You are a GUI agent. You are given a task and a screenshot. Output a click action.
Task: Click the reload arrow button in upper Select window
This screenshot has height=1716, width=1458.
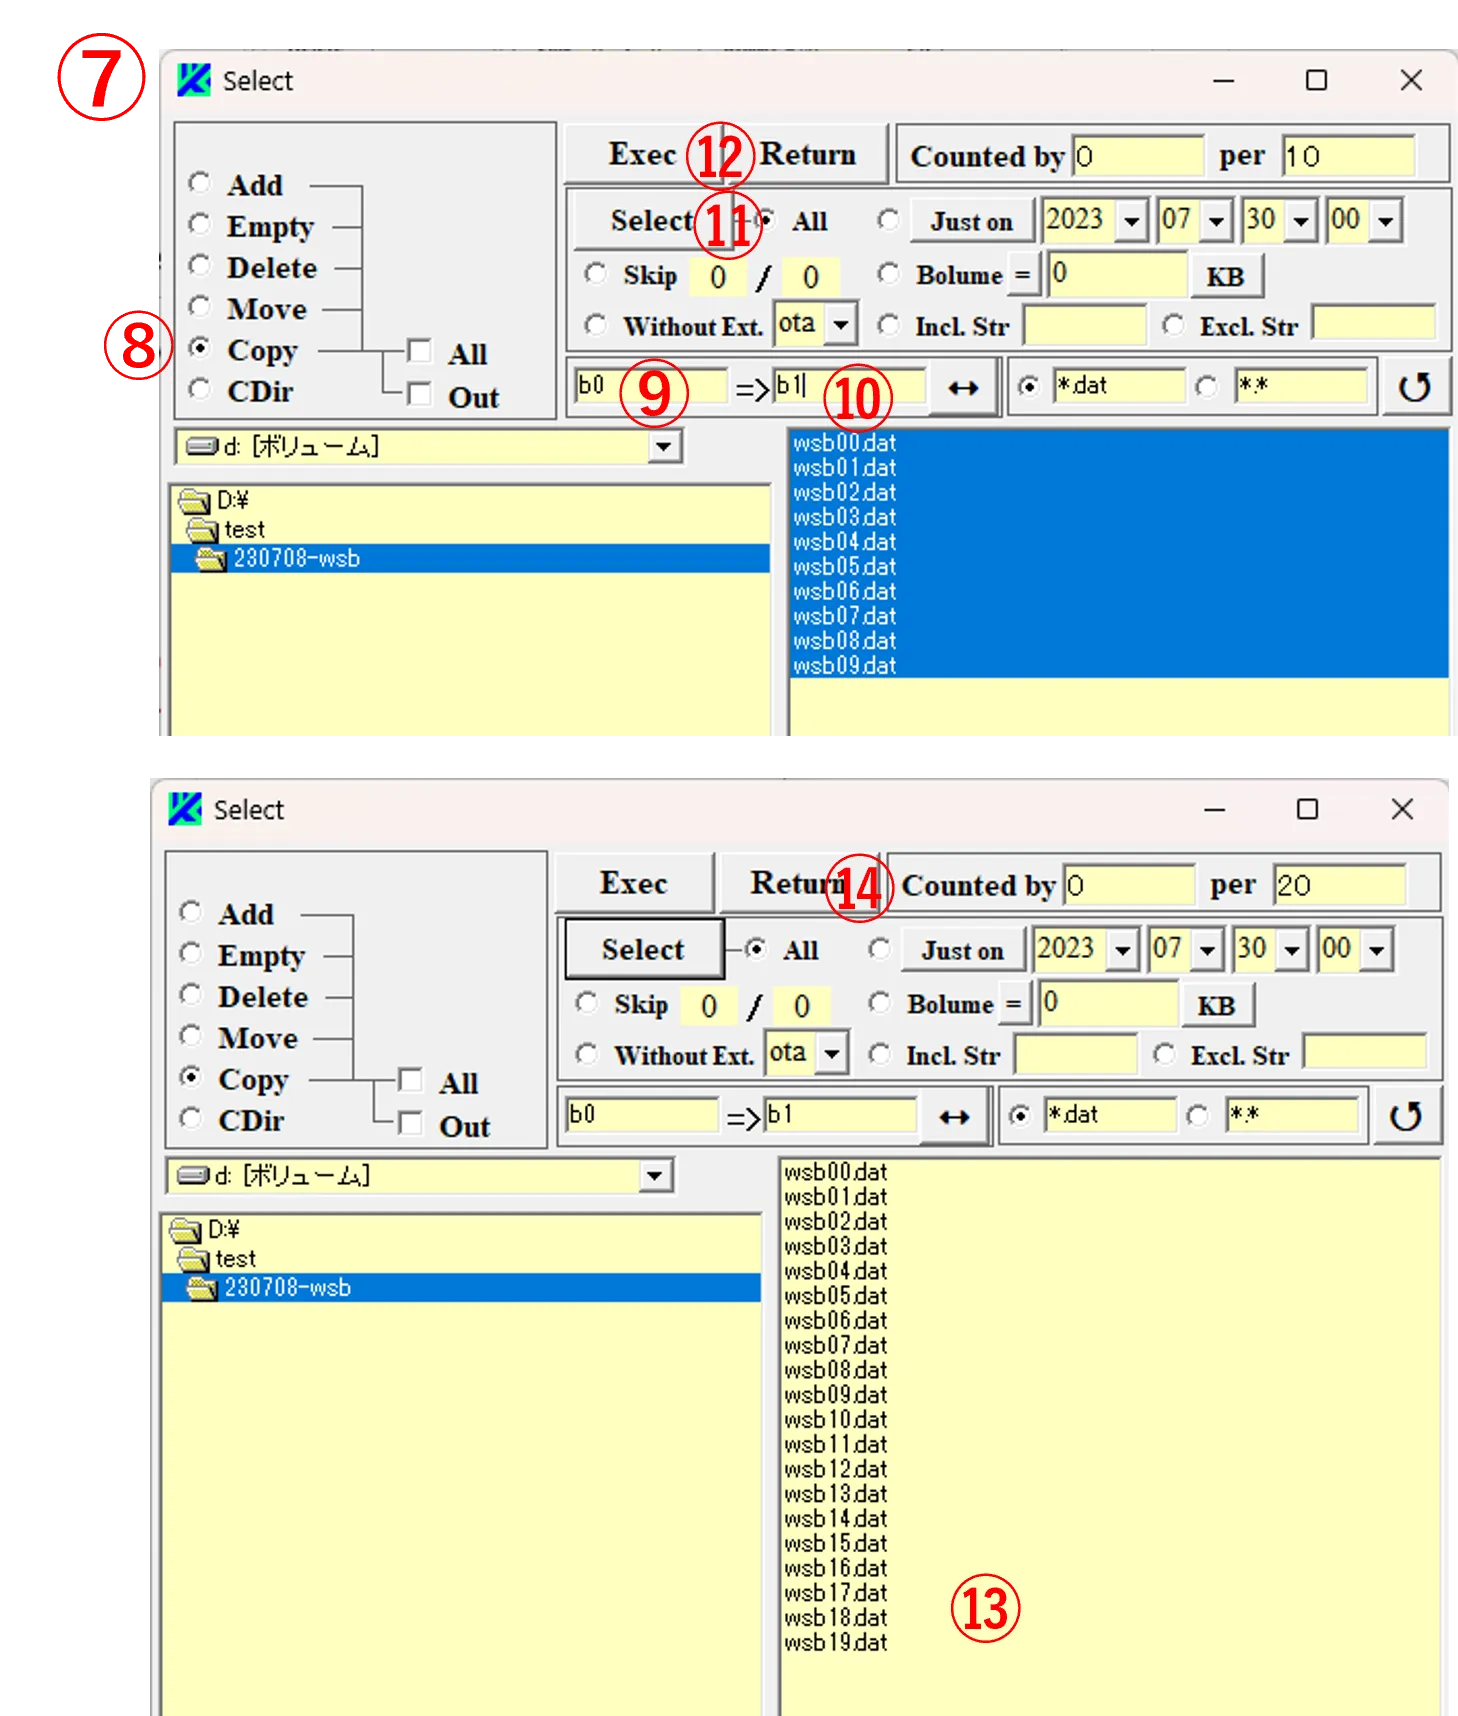pos(1414,387)
